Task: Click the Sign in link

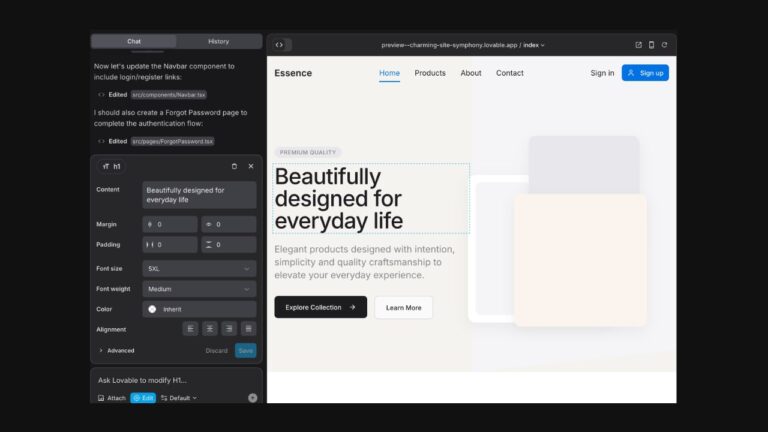Action: 602,73
